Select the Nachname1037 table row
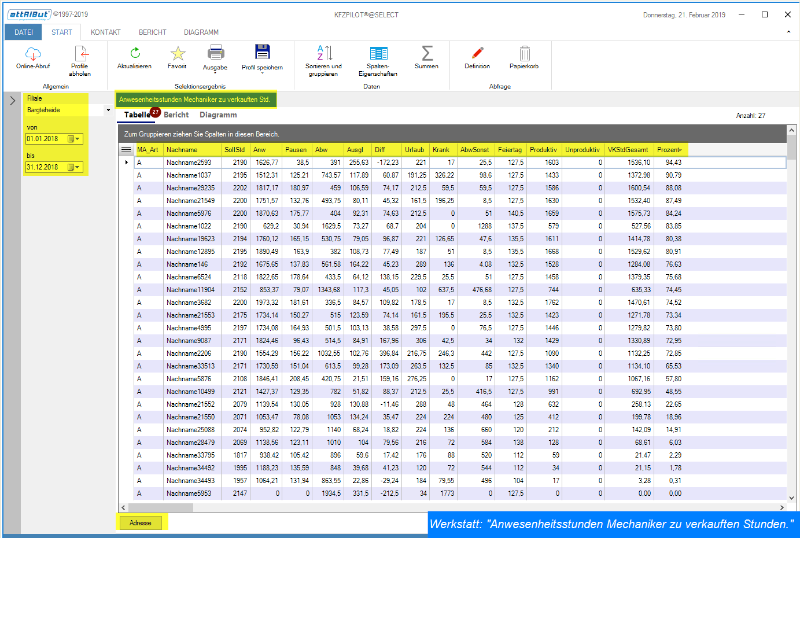The height and width of the screenshot is (630, 800). coord(188,174)
